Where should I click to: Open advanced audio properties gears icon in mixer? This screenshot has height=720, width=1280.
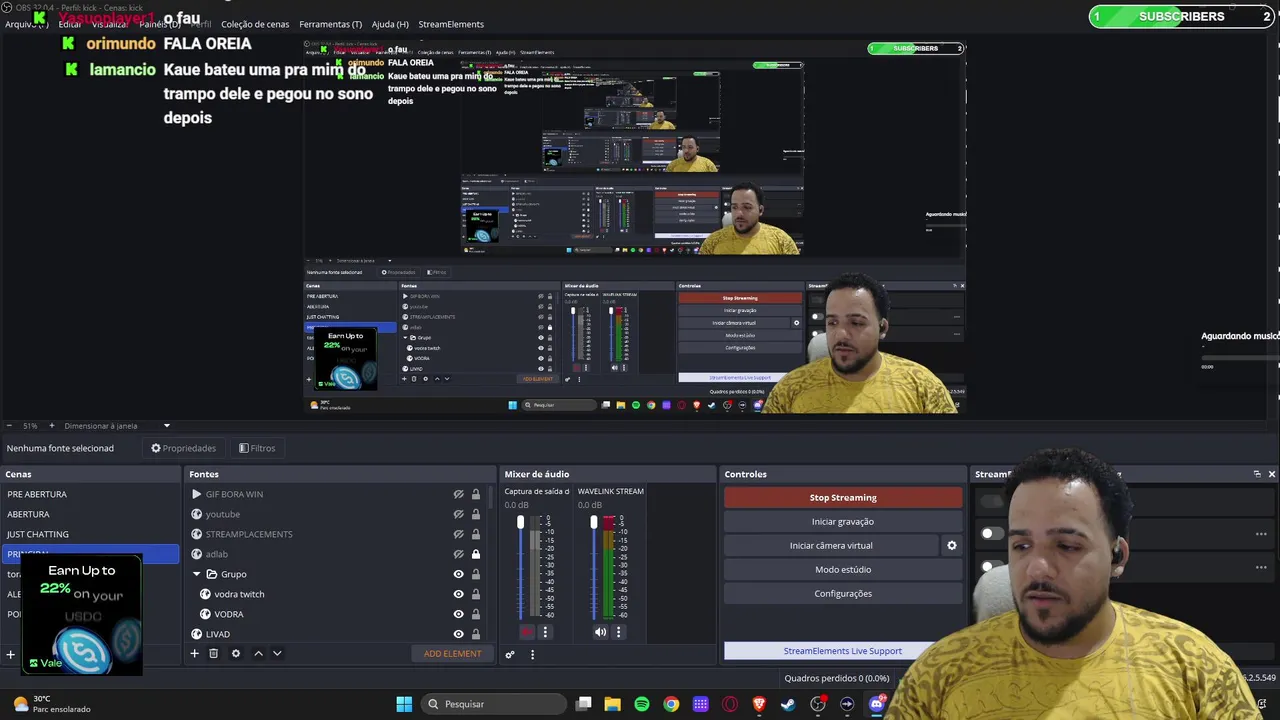510,655
